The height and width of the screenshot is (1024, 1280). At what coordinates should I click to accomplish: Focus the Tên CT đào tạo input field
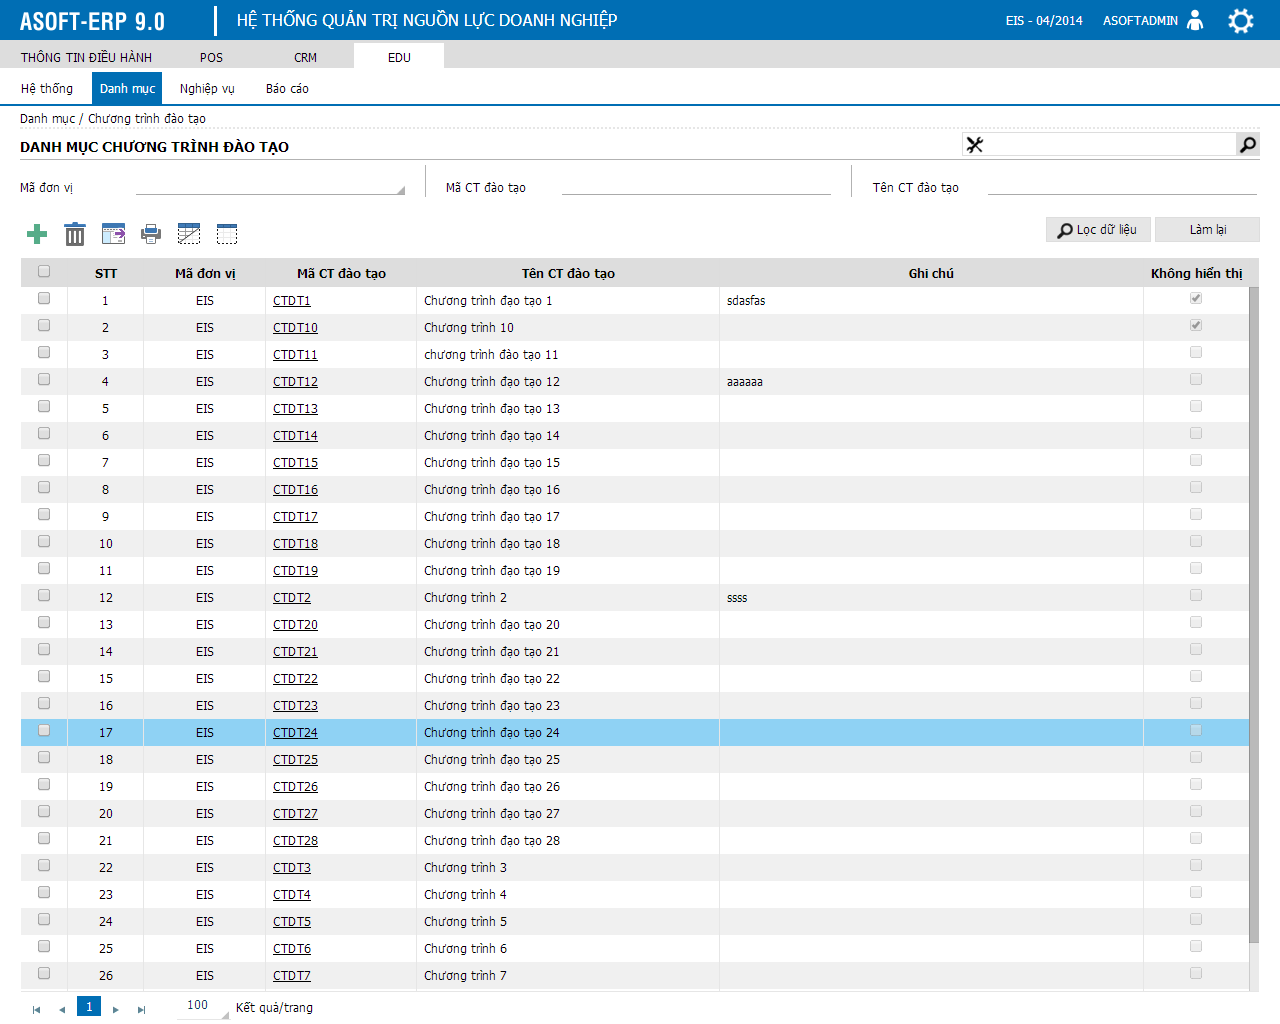tap(1122, 186)
